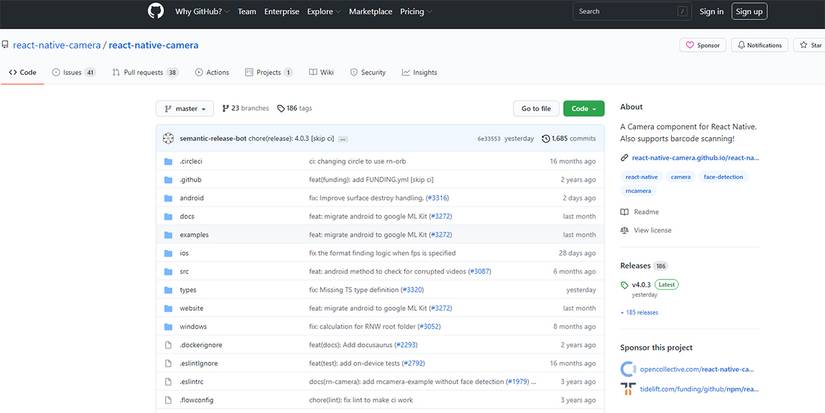This screenshot has width=825, height=413.
Task: Open the .circleci folder
Action: tap(191, 162)
